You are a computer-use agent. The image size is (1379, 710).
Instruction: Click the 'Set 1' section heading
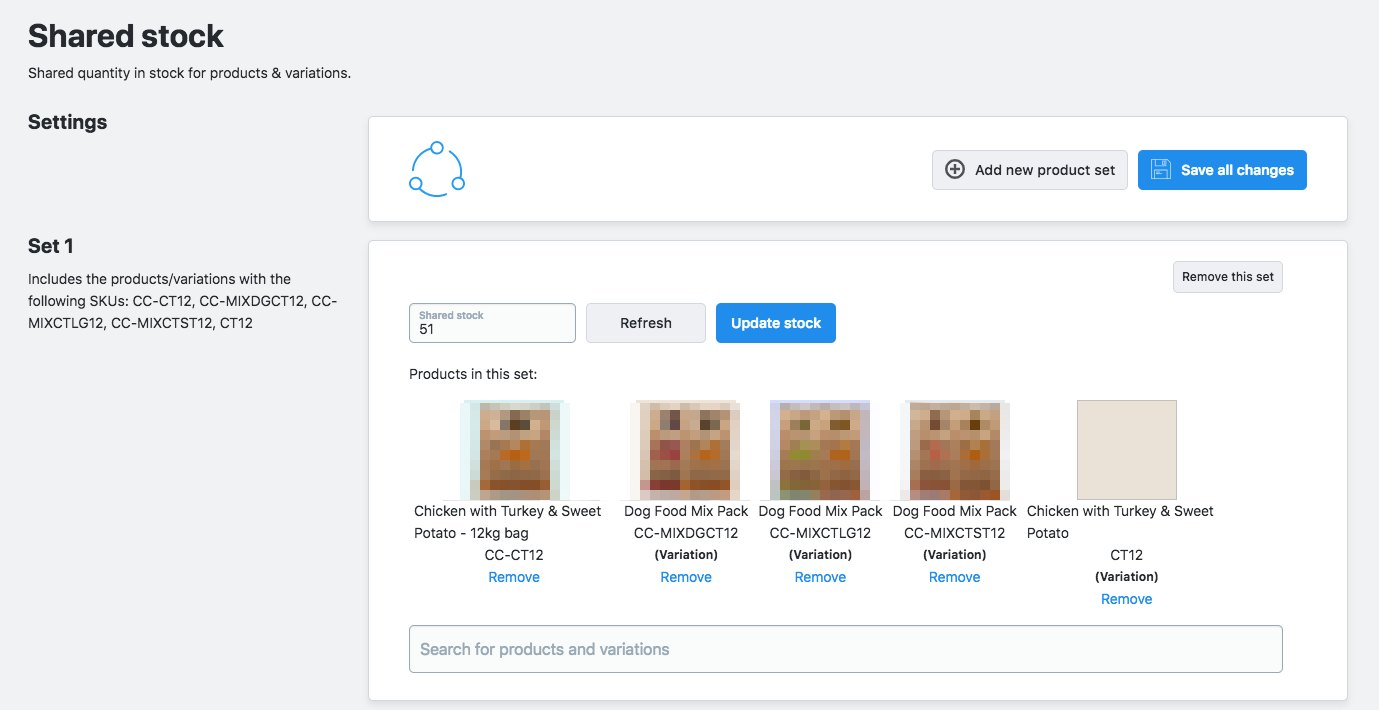51,246
